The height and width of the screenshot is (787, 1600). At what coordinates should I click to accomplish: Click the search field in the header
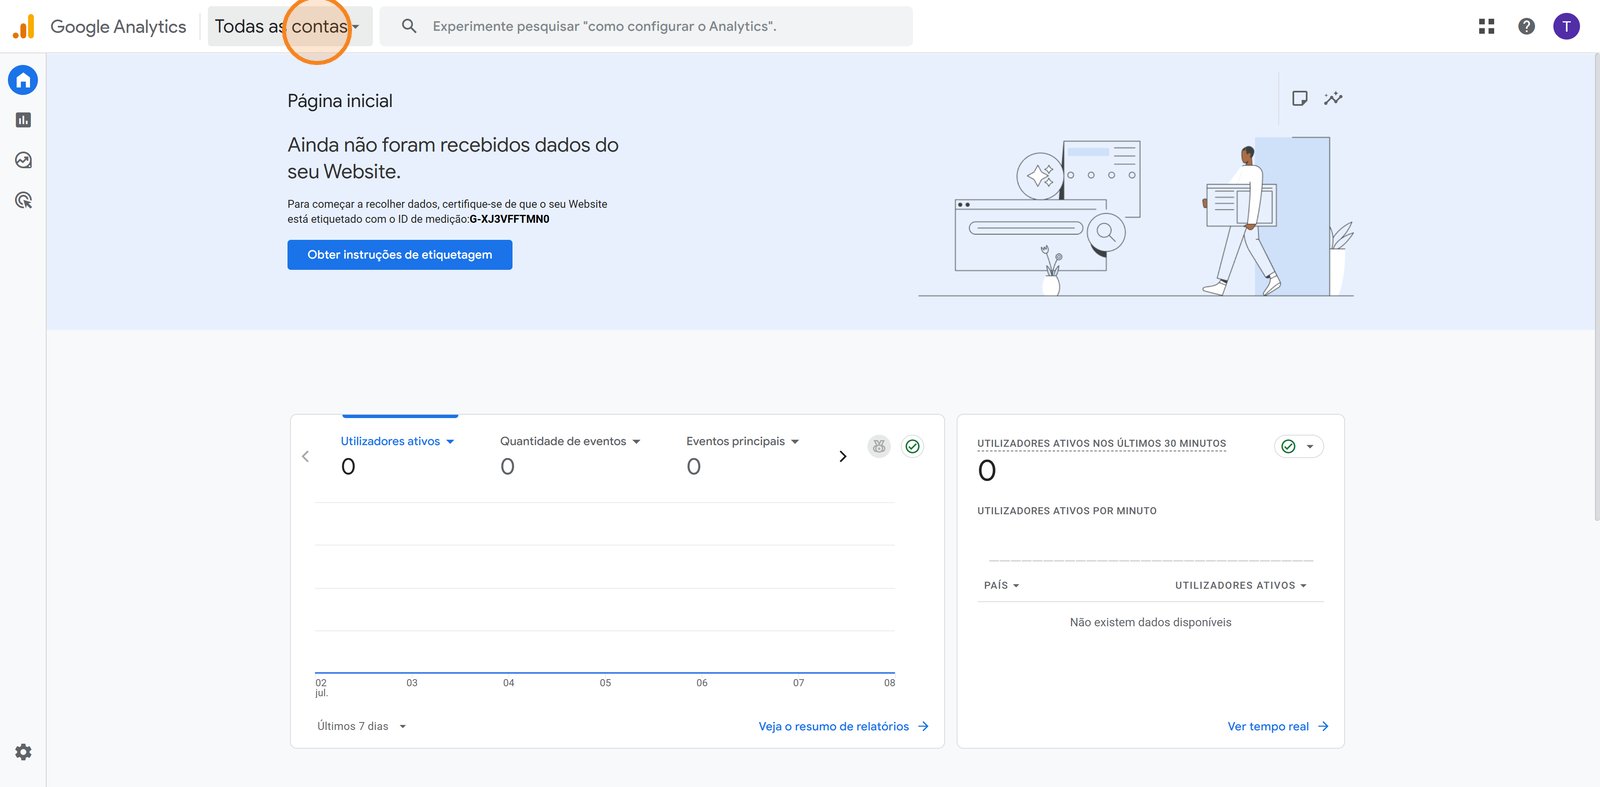pyautogui.click(x=645, y=26)
